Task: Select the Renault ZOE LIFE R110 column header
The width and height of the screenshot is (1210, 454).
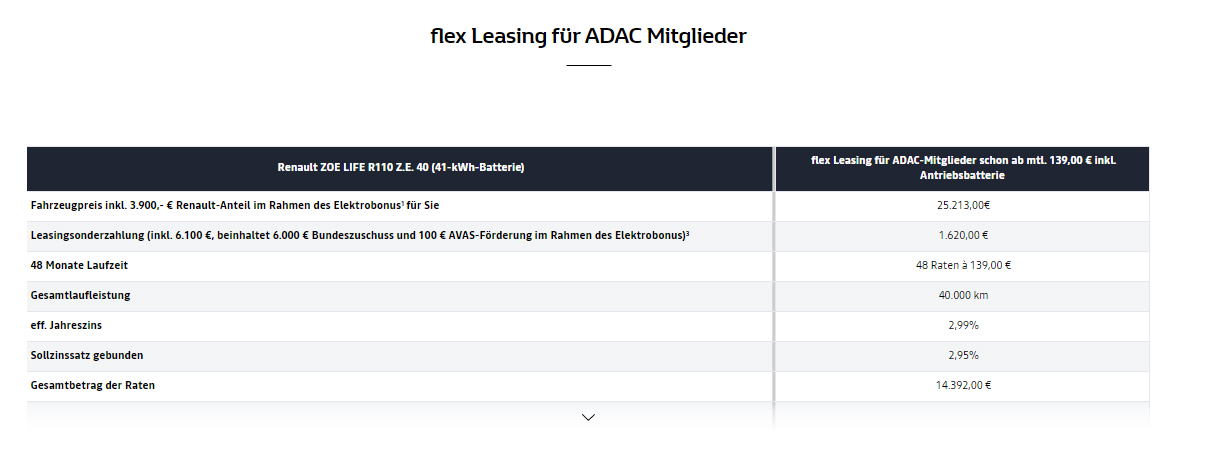Action: click(400, 168)
